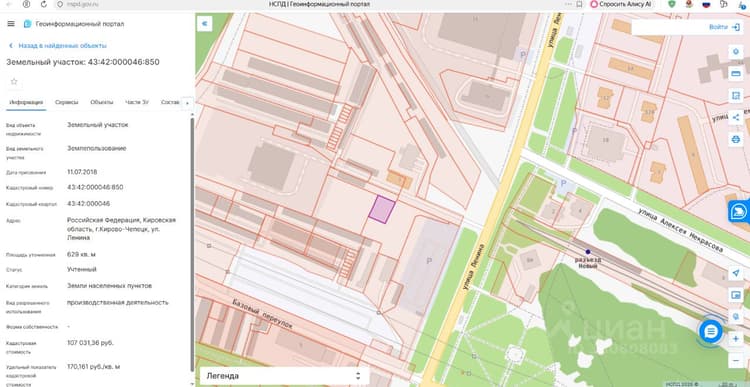The image size is (750, 387).
Task: Click the Геоинформационный портал logo
Action: 27,23
